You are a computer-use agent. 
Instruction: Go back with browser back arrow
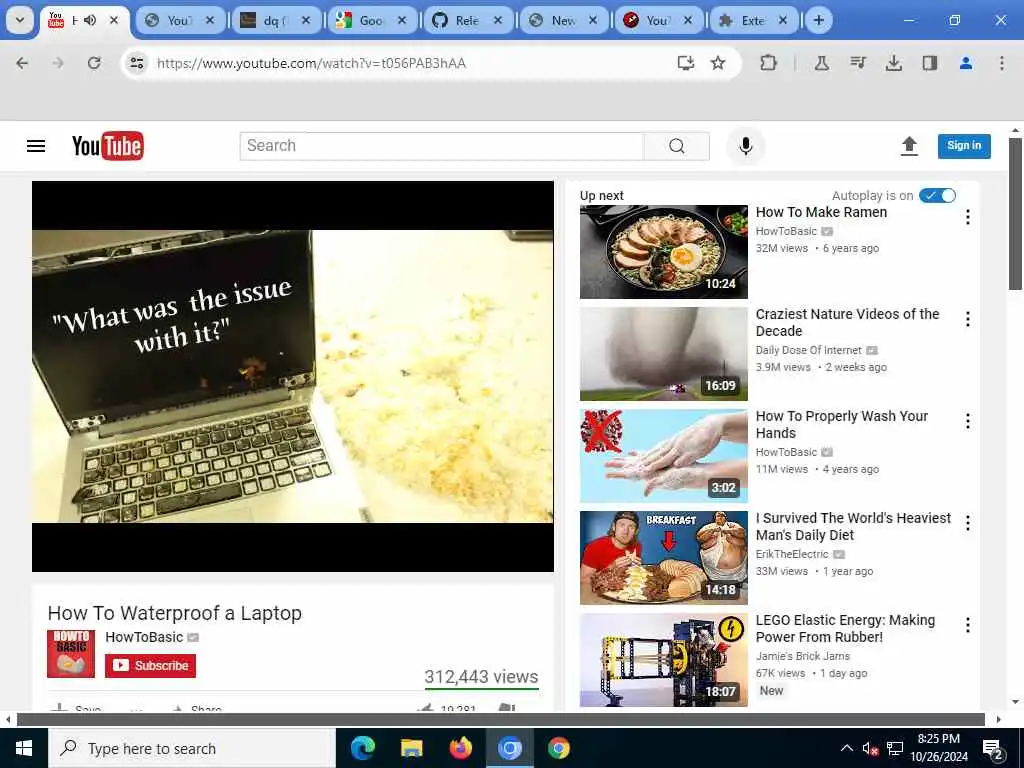click(x=22, y=63)
